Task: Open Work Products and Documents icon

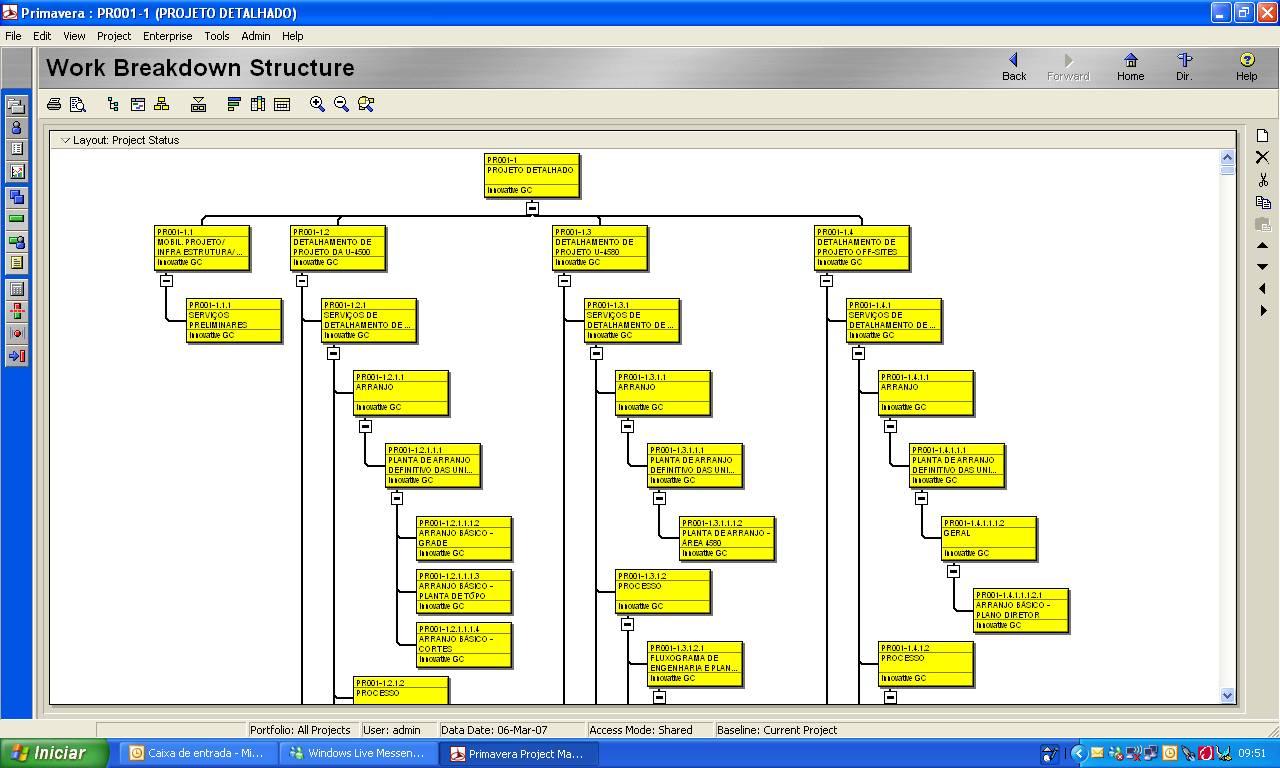Action: pos(16,263)
